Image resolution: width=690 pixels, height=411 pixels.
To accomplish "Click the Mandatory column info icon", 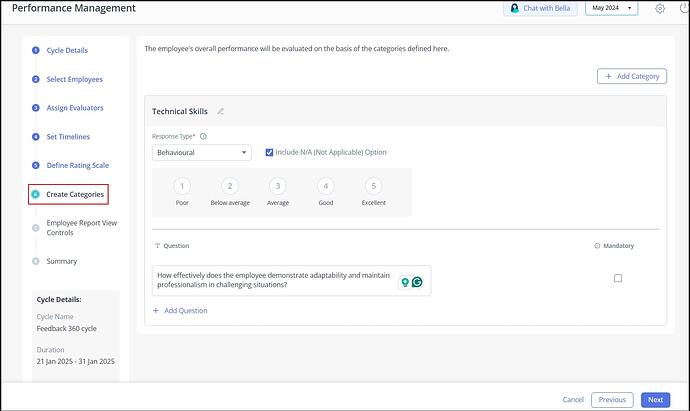I will (597, 245).
